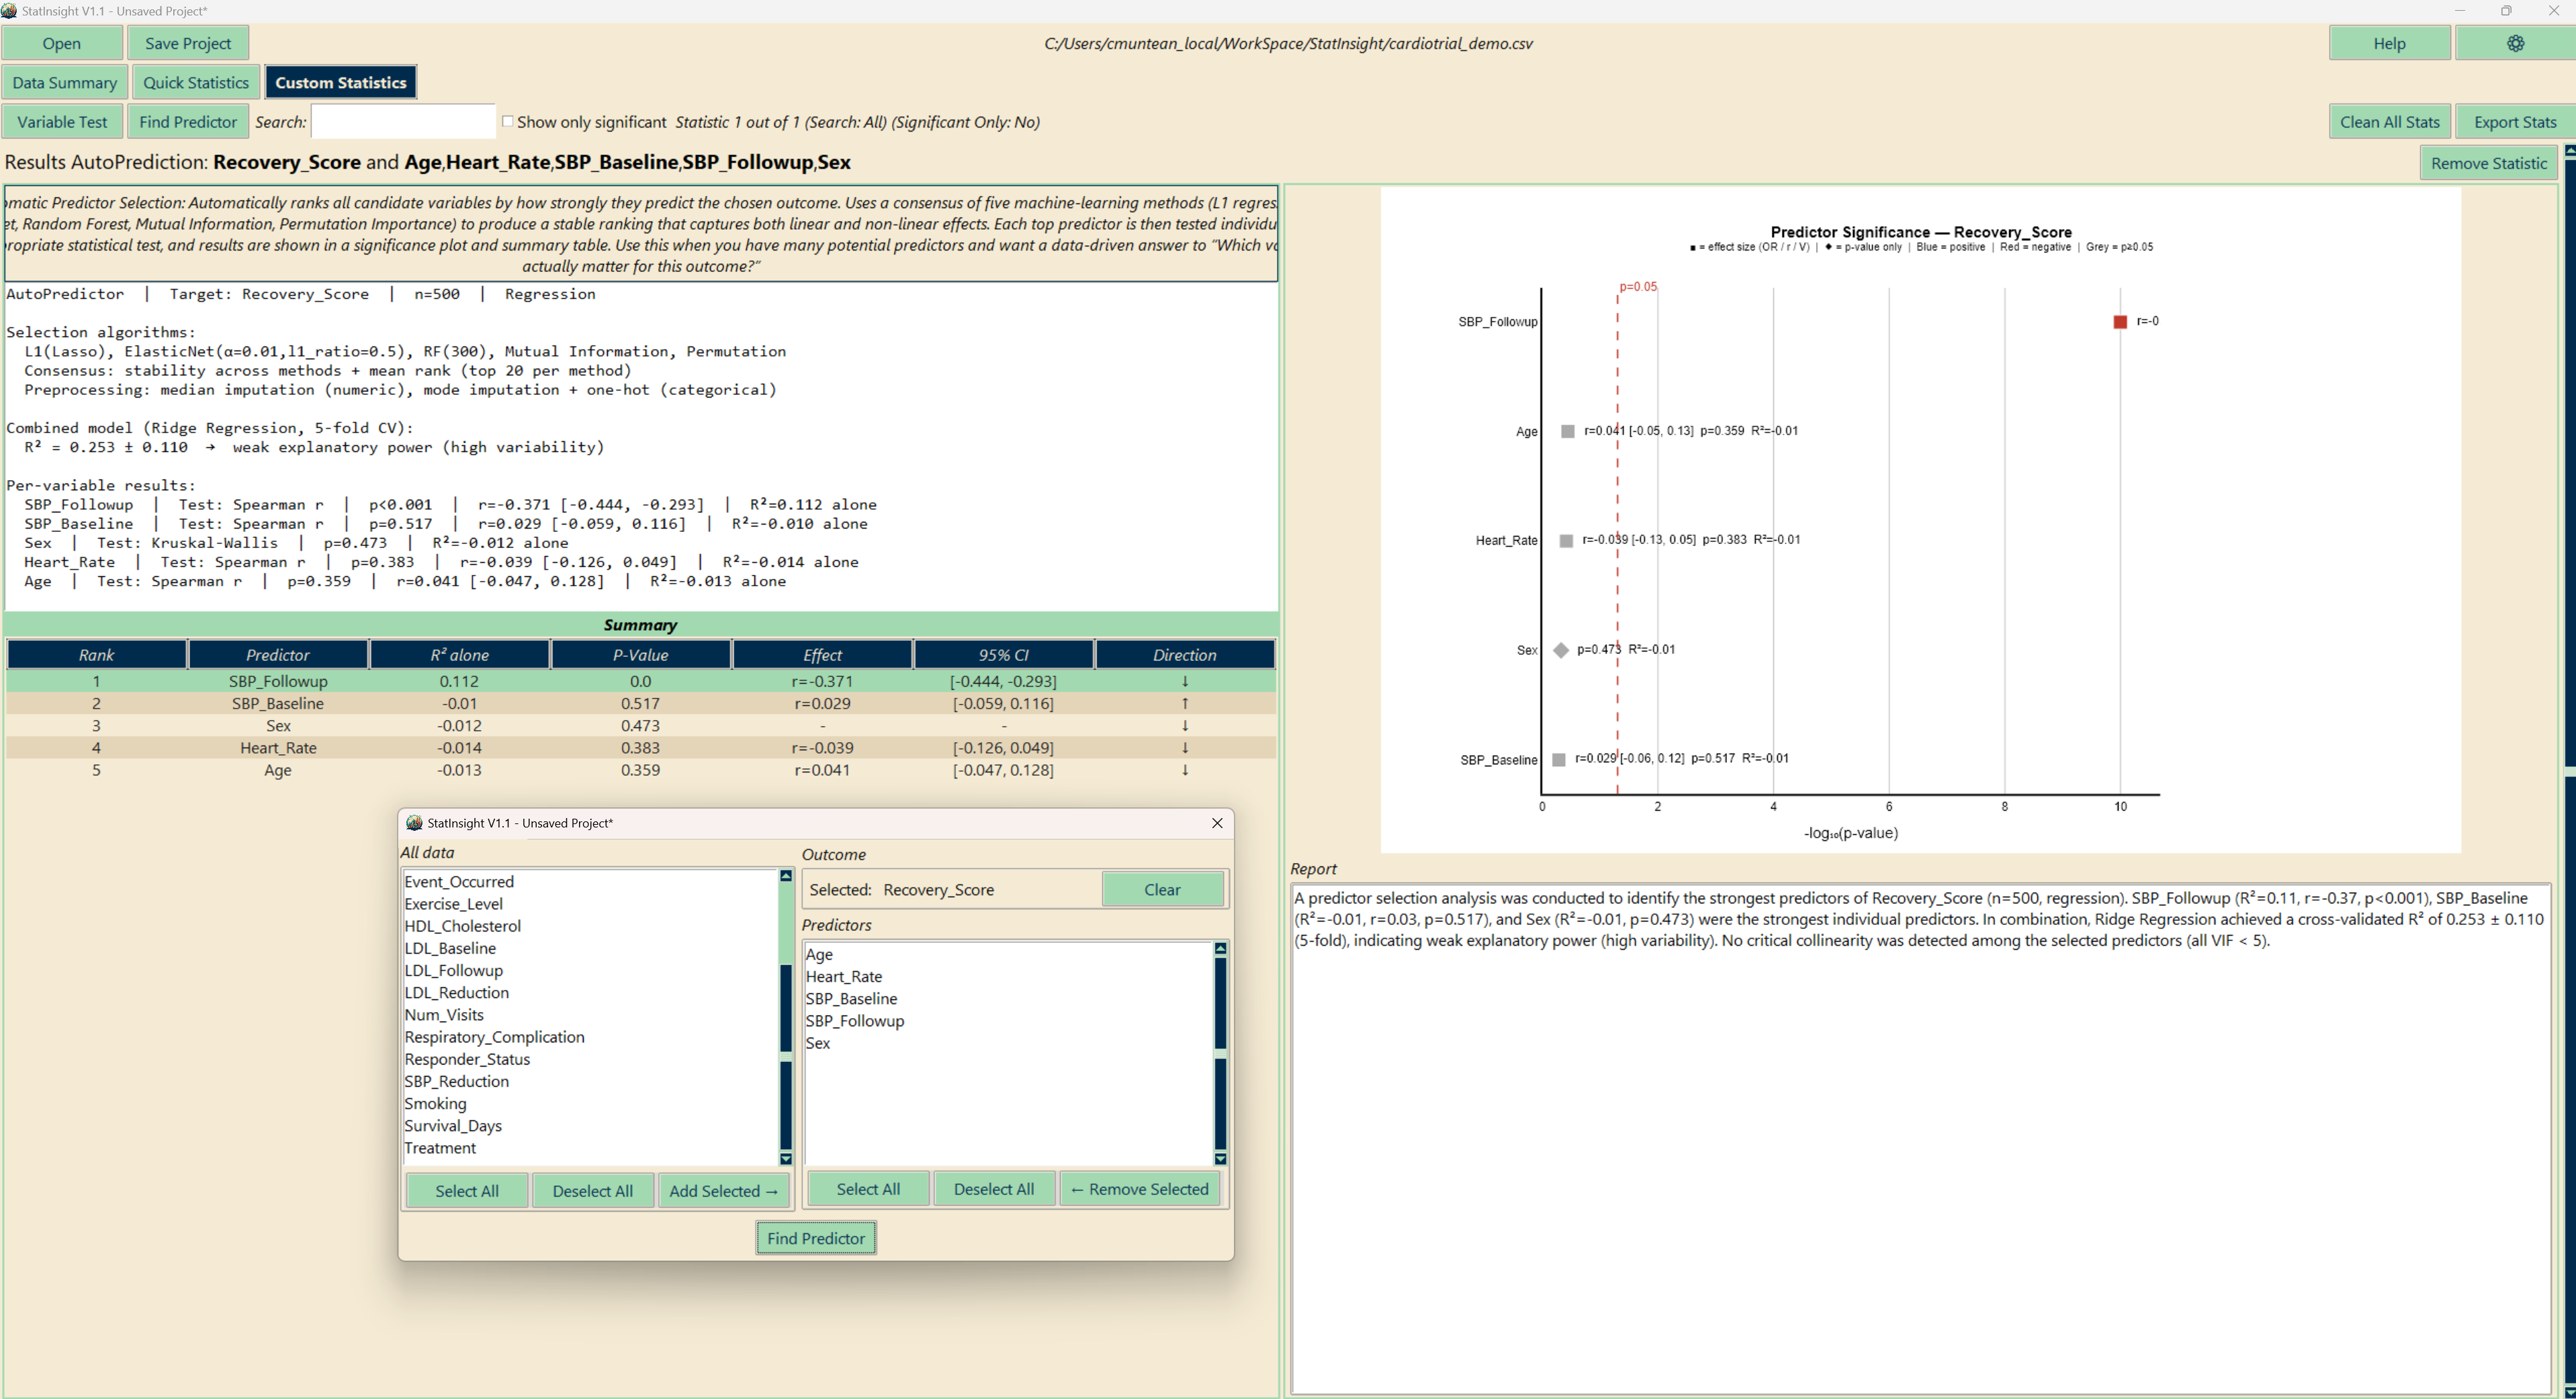Click the Predictor column header

tap(278, 654)
